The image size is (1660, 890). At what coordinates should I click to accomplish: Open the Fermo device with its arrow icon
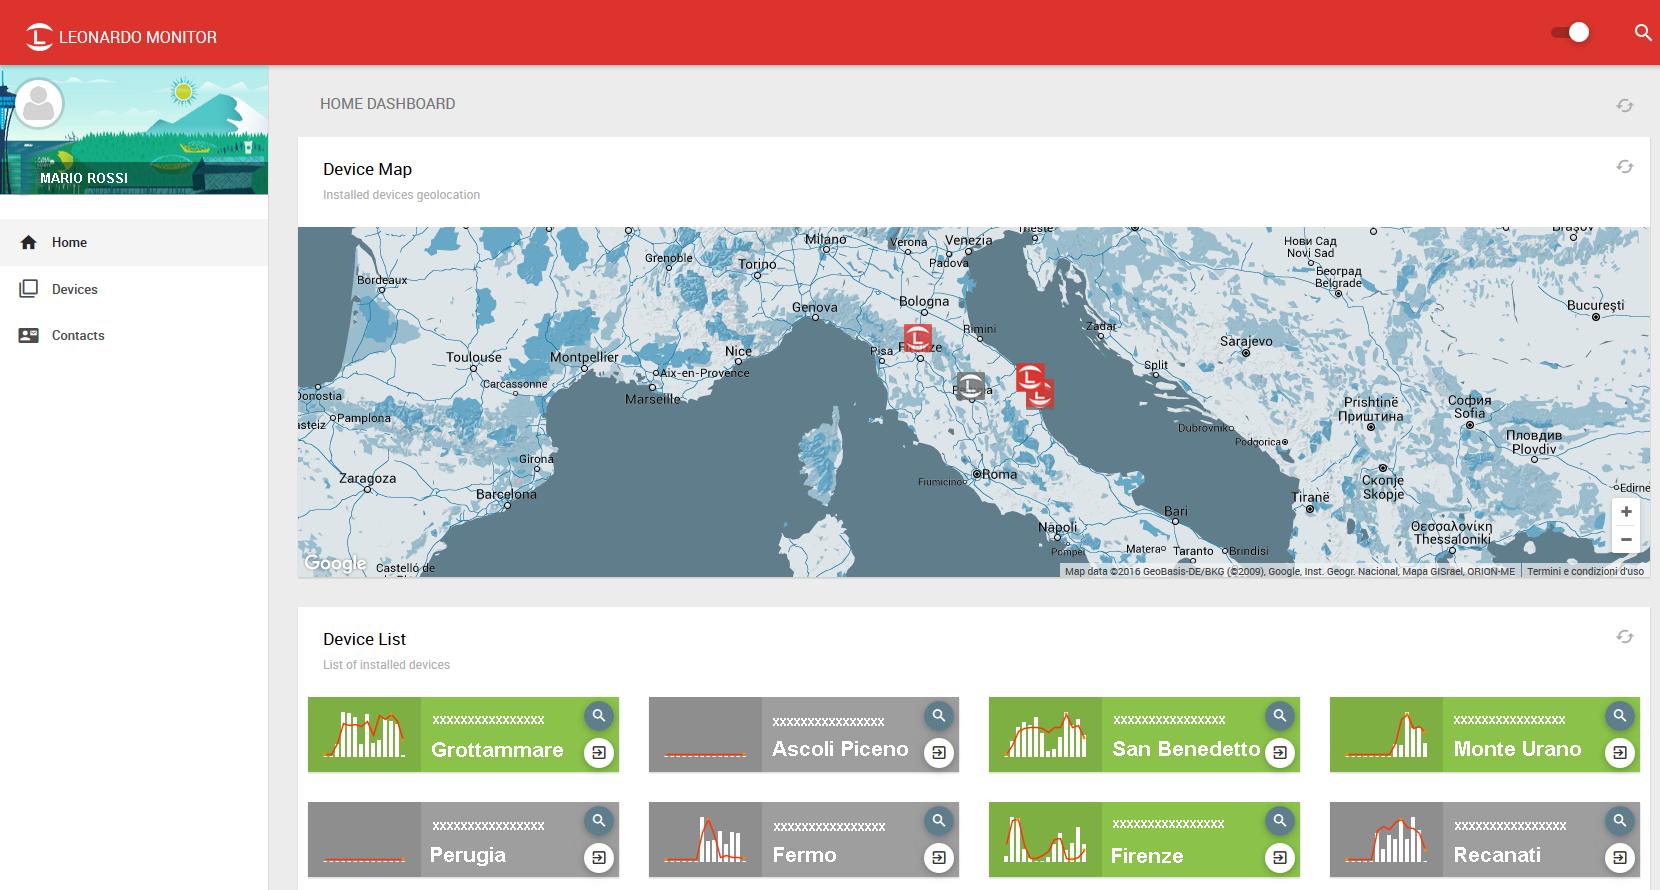click(x=938, y=857)
